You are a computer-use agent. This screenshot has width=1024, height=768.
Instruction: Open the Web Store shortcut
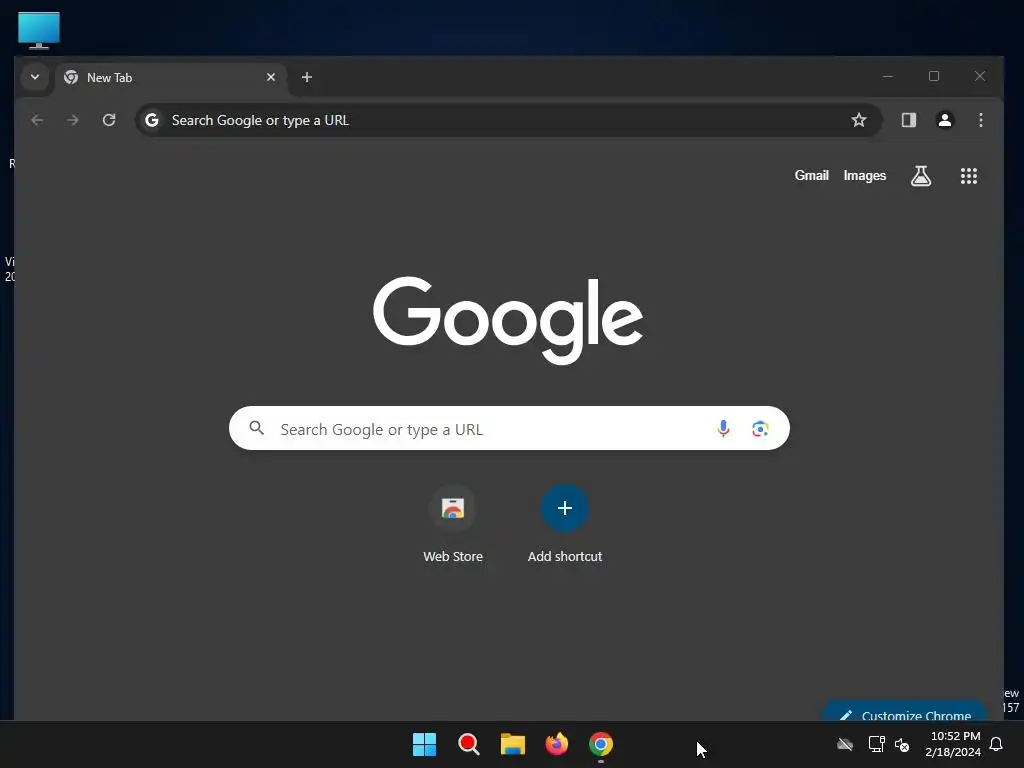[453, 525]
